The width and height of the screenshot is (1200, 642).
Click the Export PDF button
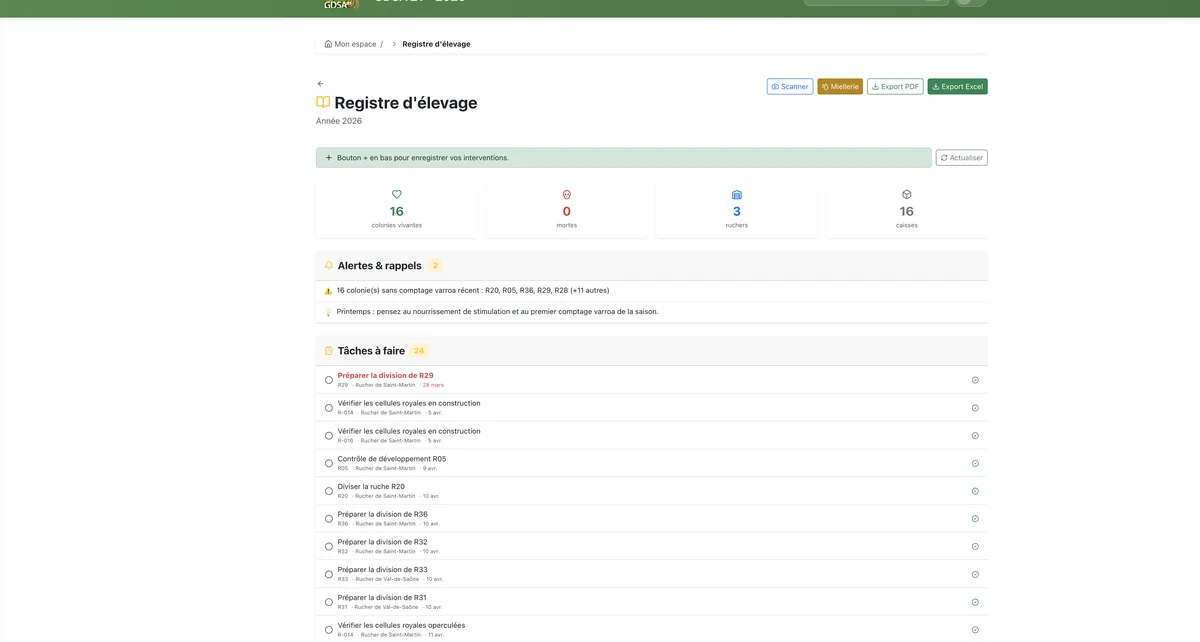(895, 86)
